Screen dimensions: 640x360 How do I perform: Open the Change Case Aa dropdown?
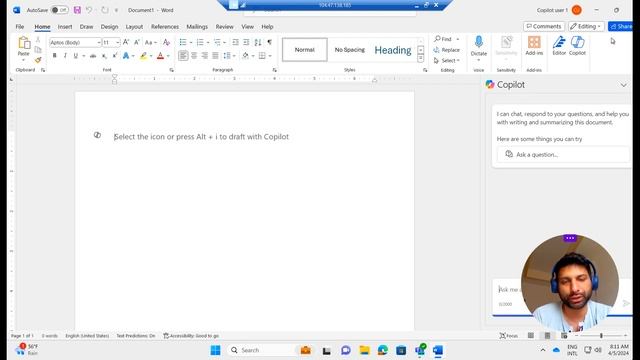[x=150, y=42]
